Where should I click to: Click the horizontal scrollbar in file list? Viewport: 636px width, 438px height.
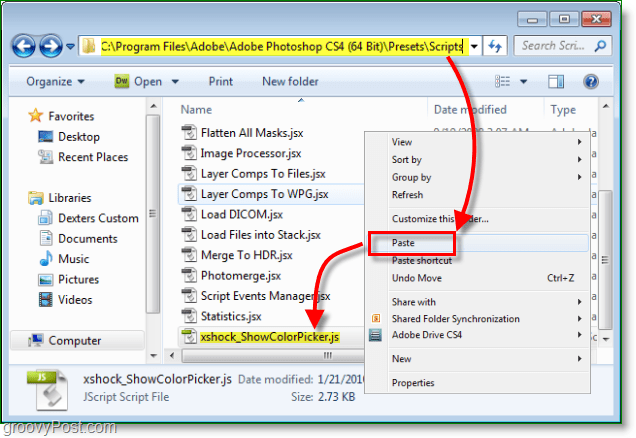tap(273, 356)
